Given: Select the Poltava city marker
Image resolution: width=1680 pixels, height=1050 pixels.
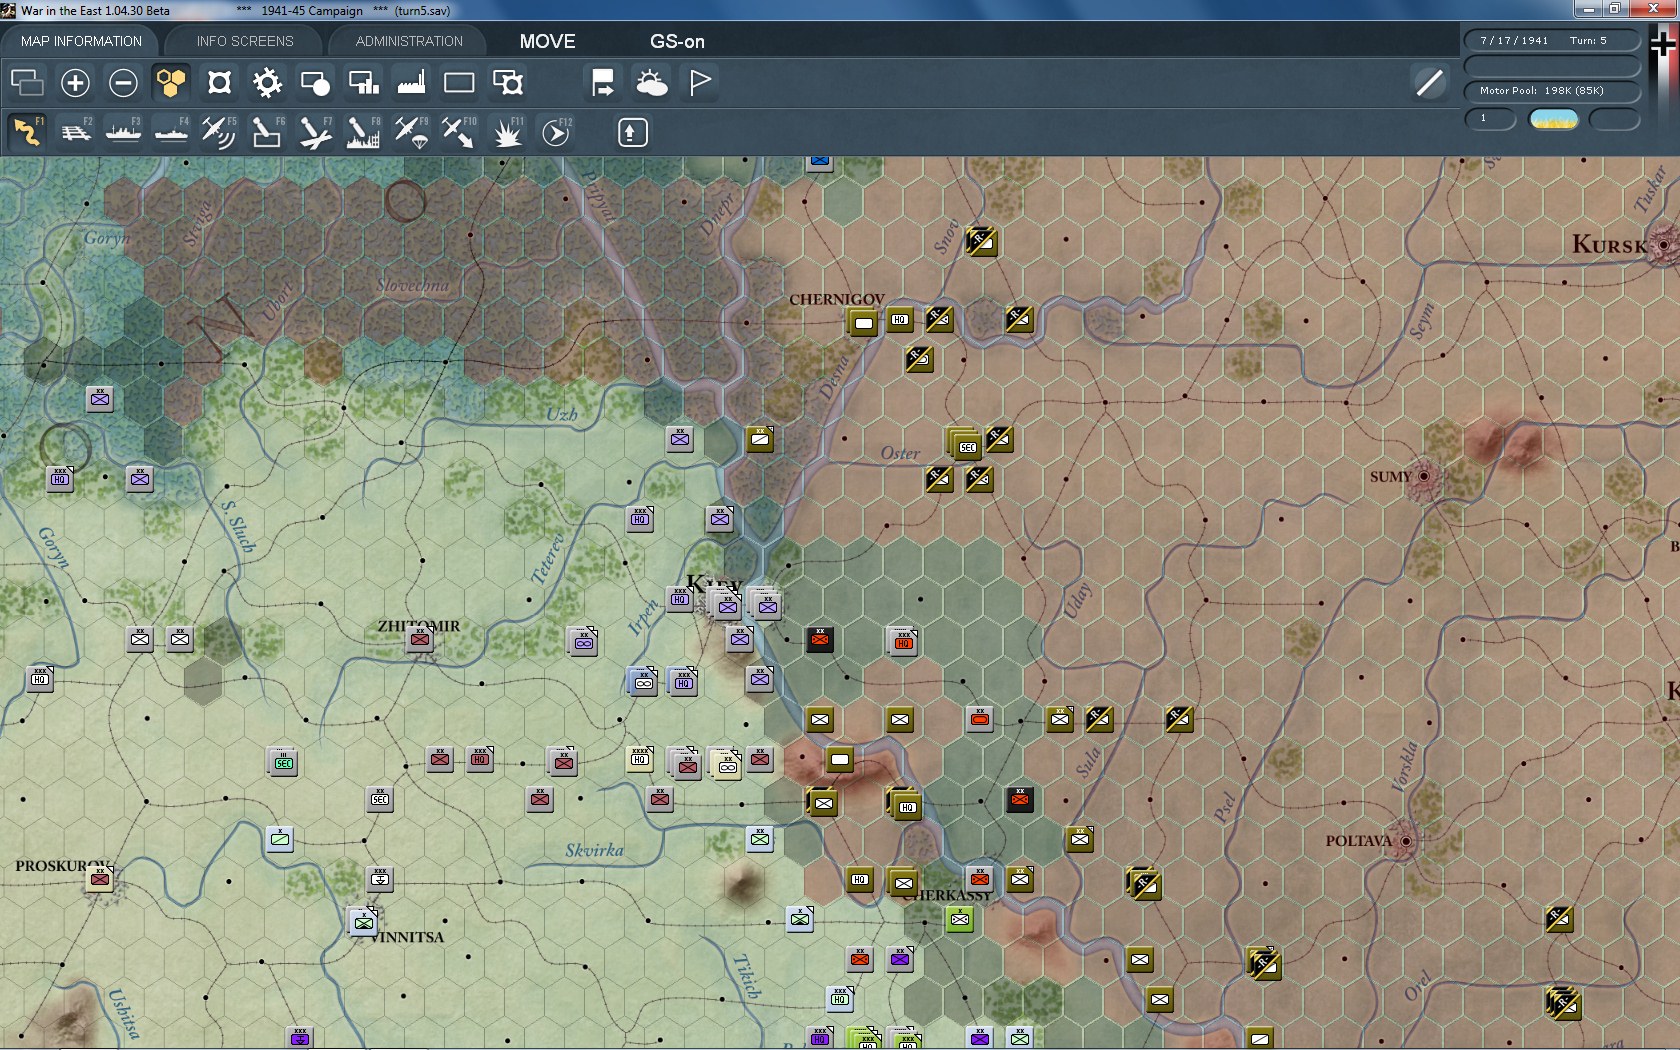Looking at the screenshot, I should (1406, 841).
